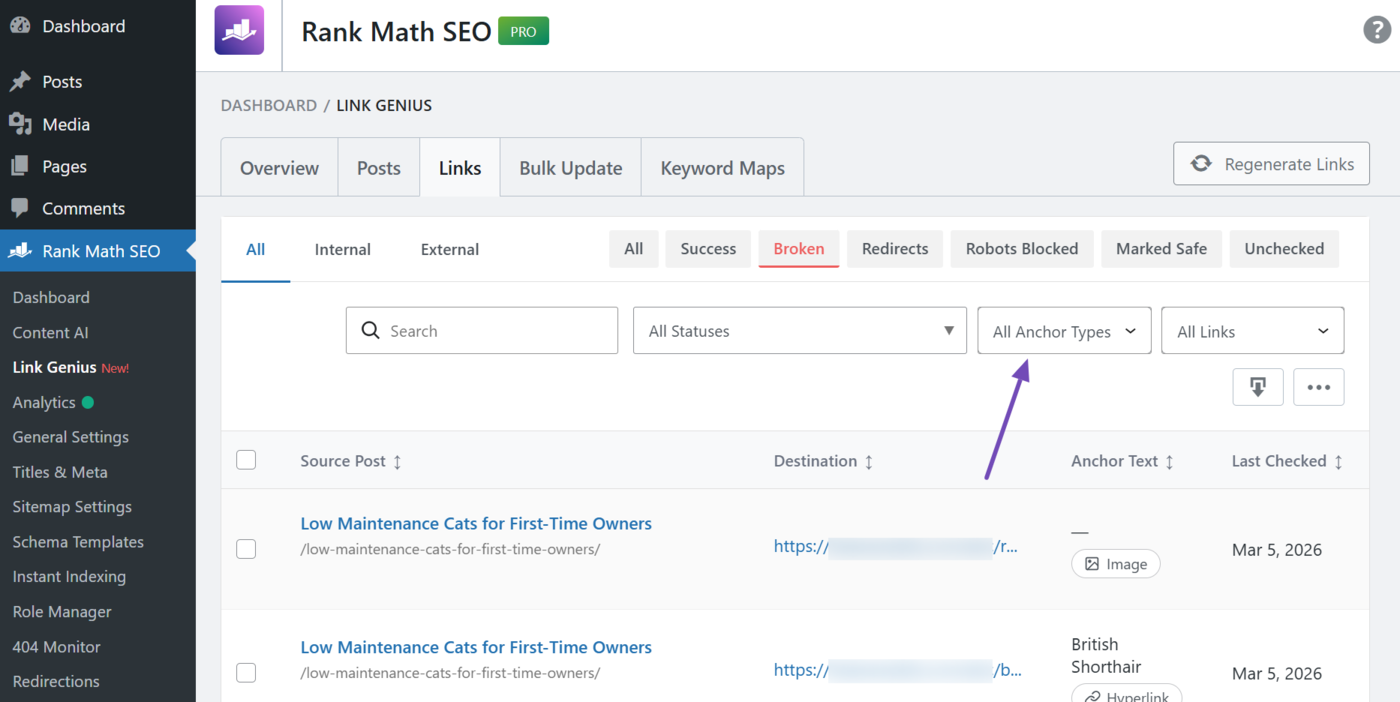The width and height of the screenshot is (1400, 702).
Task: Click the search magnifier icon
Action: click(370, 331)
